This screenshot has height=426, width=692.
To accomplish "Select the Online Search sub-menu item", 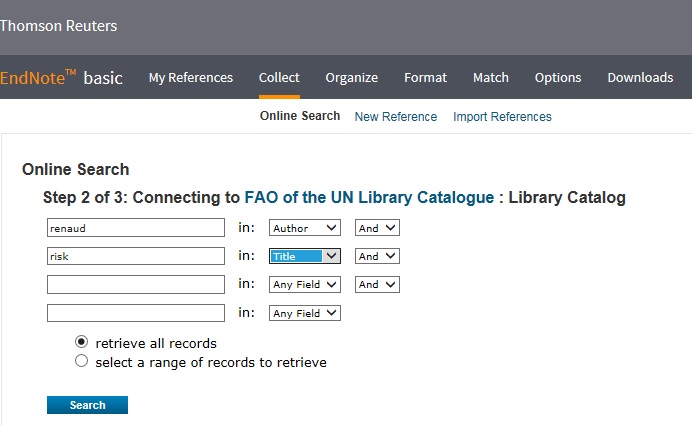I will tap(300, 116).
